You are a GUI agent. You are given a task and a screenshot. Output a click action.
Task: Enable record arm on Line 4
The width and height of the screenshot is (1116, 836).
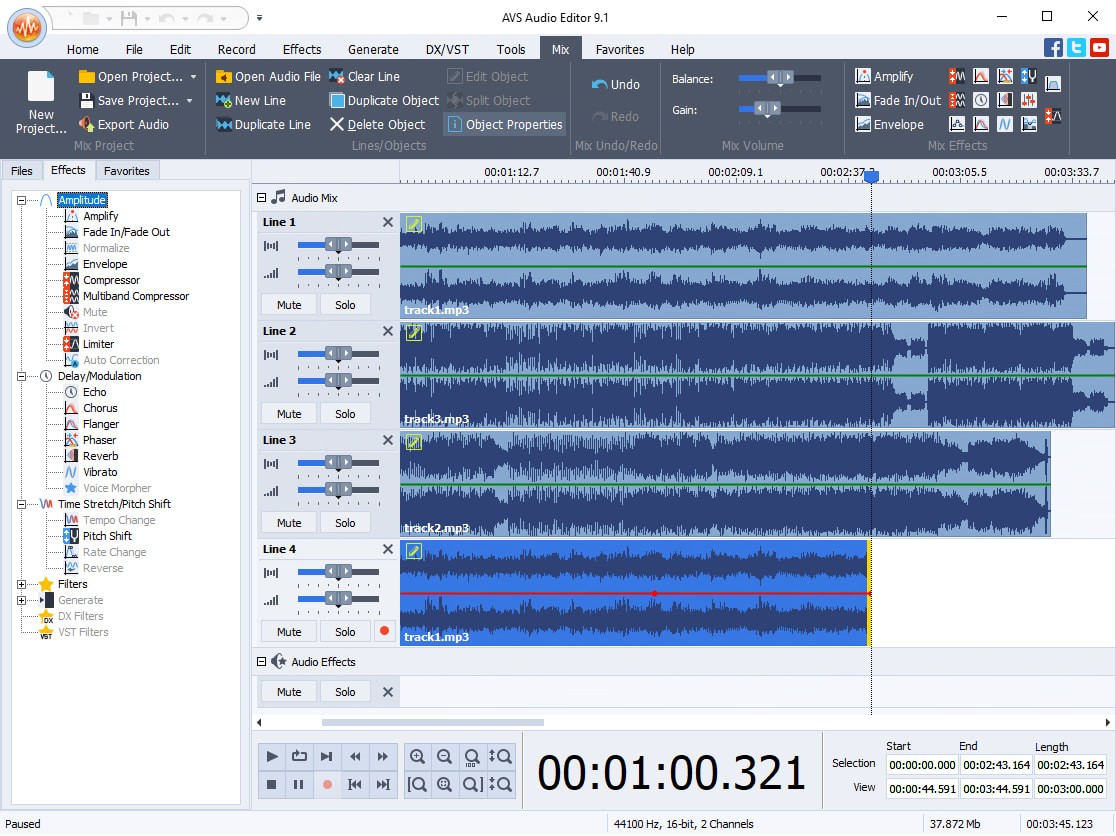click(383, 631)
